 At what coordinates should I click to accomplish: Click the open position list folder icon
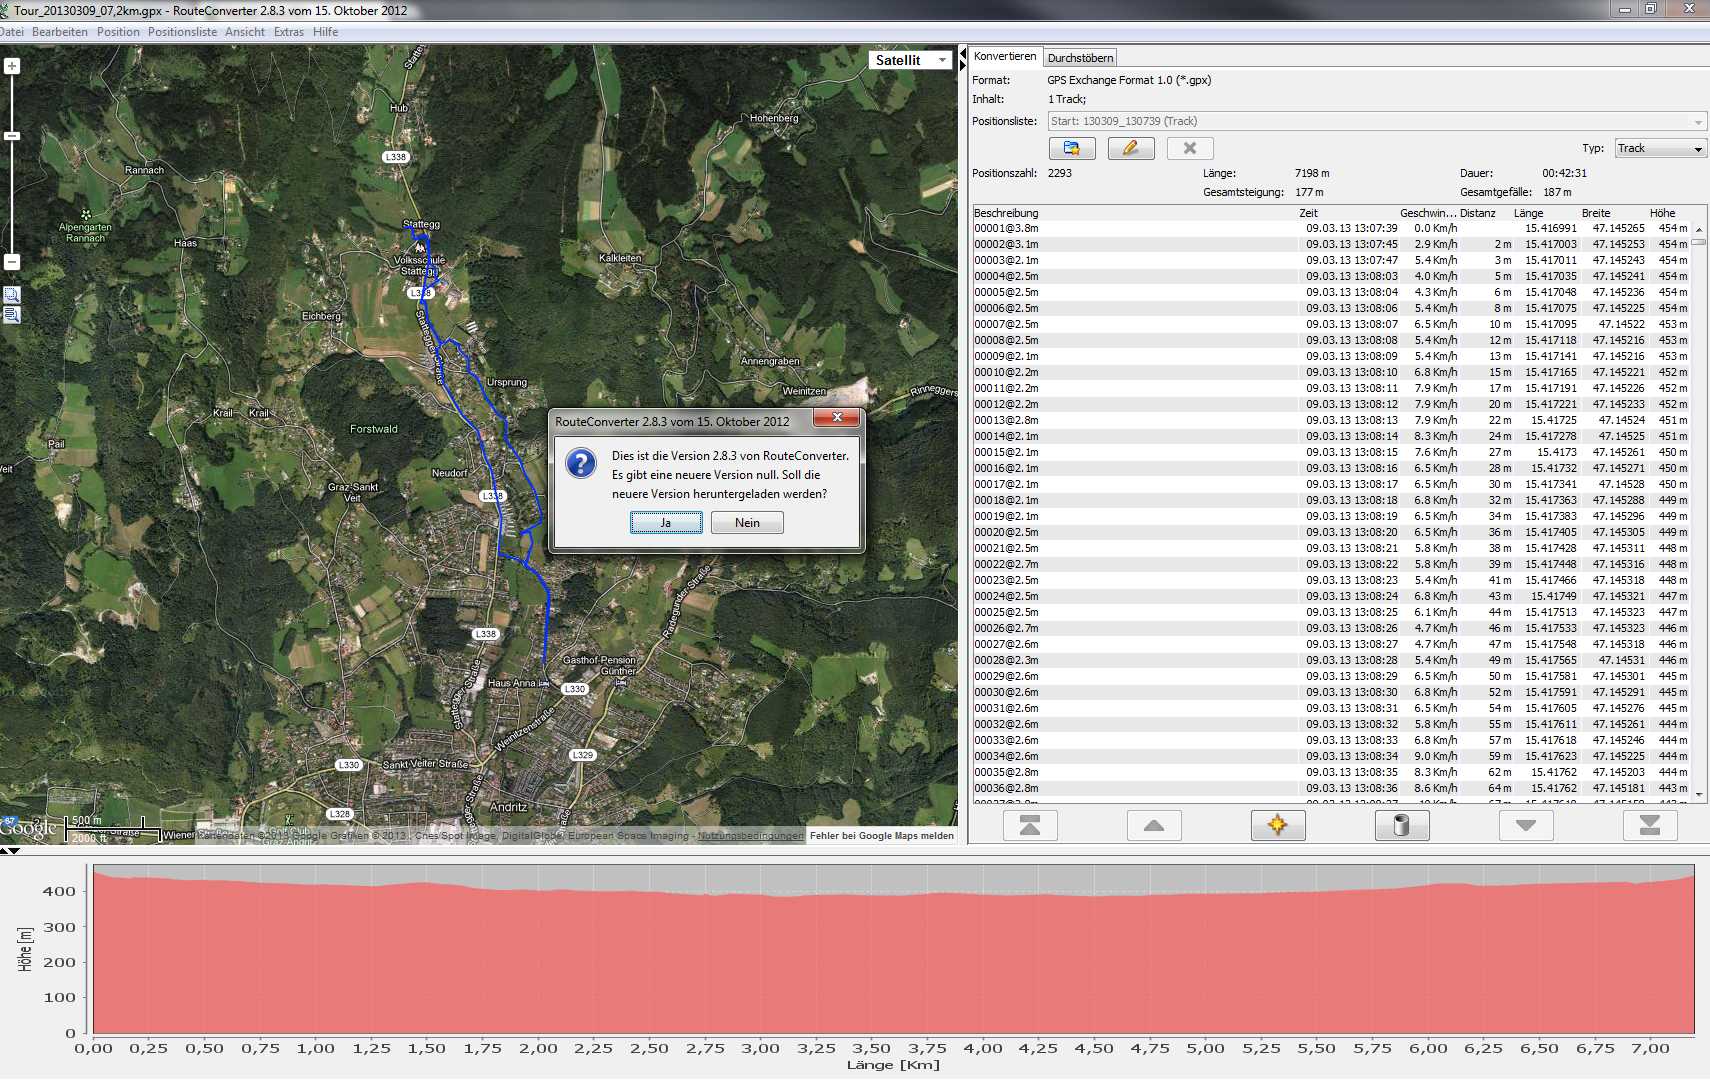coord(1071,148)
